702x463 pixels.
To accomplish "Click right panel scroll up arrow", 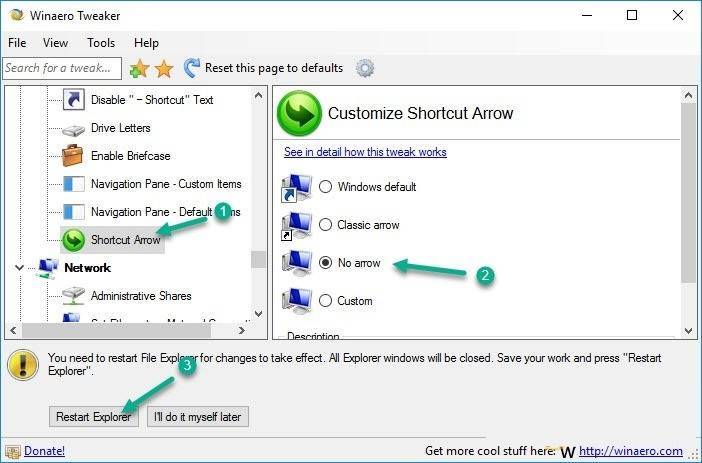I will click(x=689, y=95).
